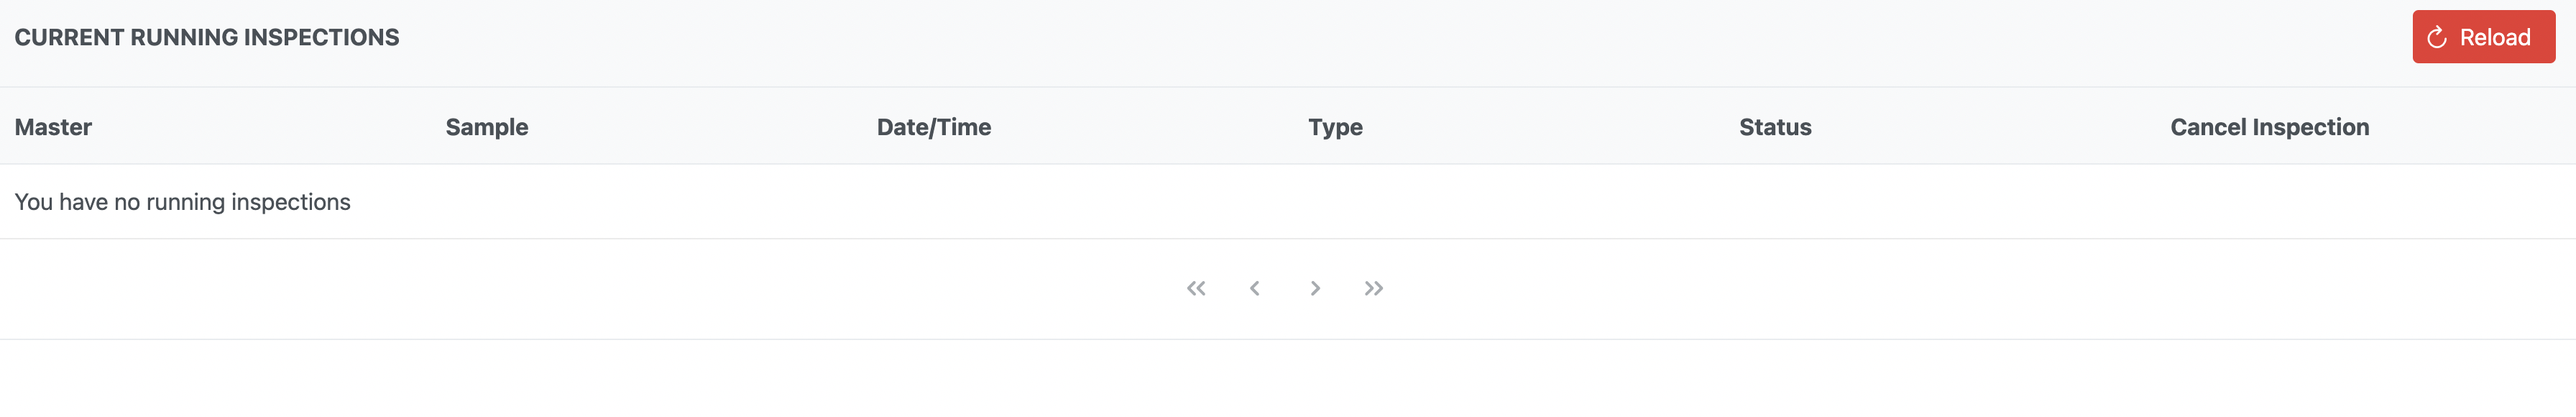Click the Cancel Inspection column header

coord(2269,127)
